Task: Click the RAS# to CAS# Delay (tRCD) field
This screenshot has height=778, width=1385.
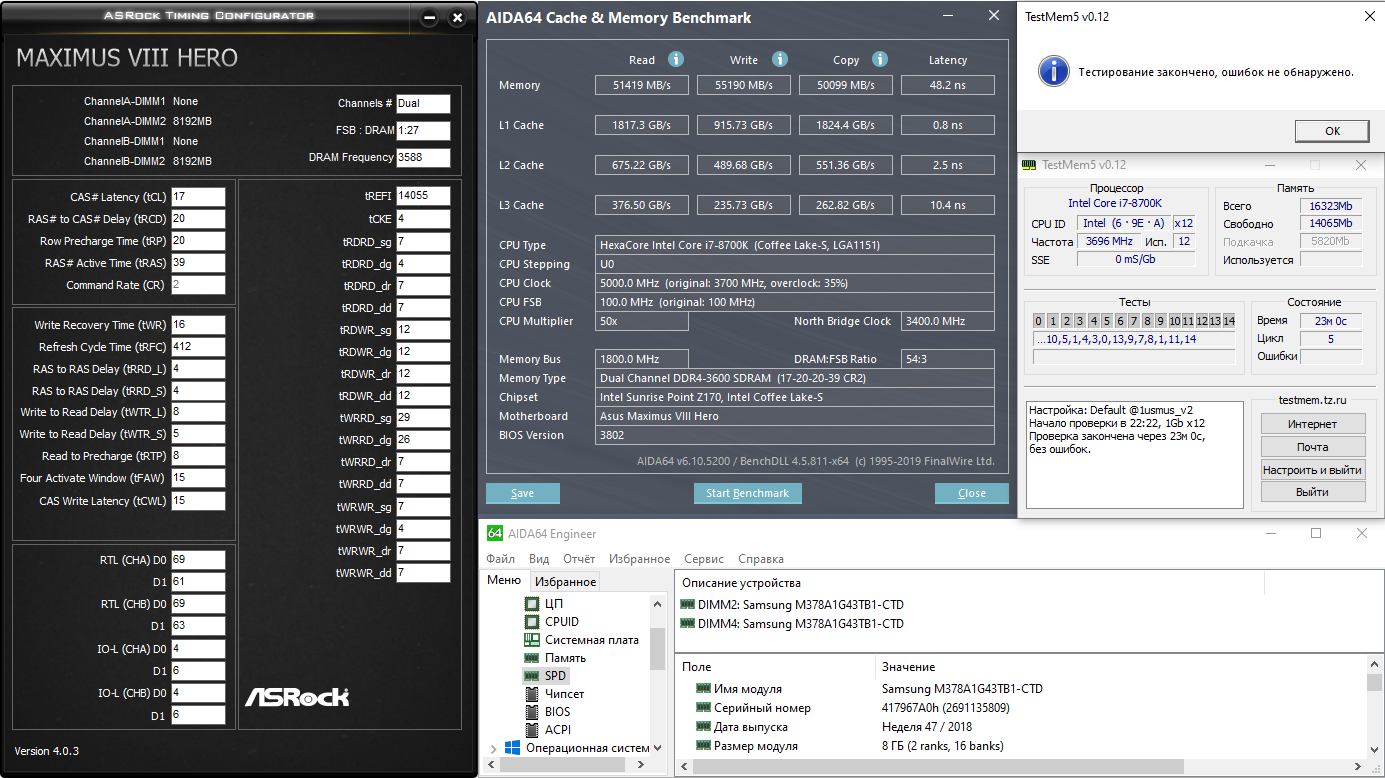Action: point(198,219)
